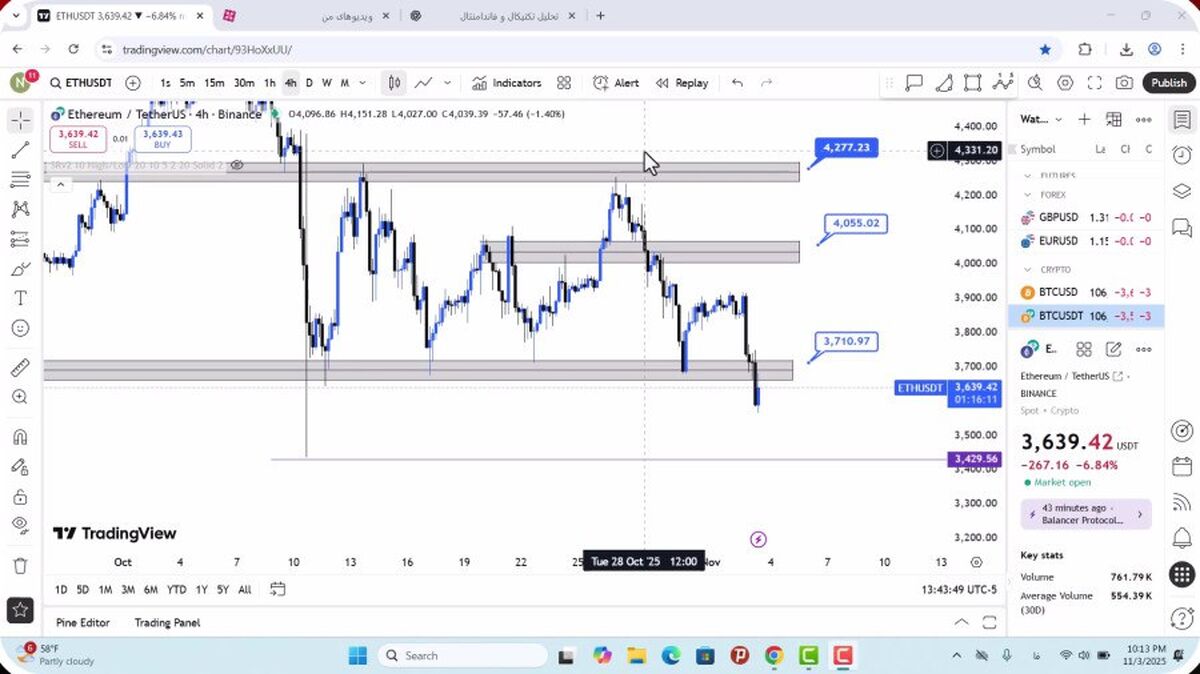Open the Watchlist name dropdown
1200x674 pixels.
coord(1041,119)
